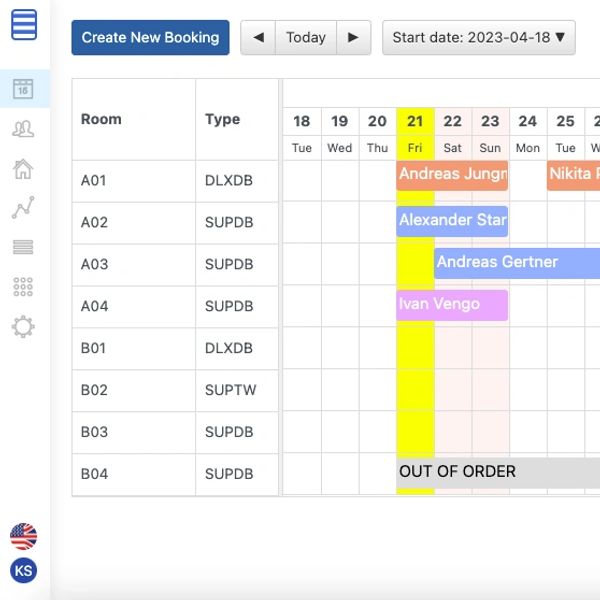Screen dimensions: 600x600
Task: Go to previous date range arrow
Action: [x=258, y=38]
